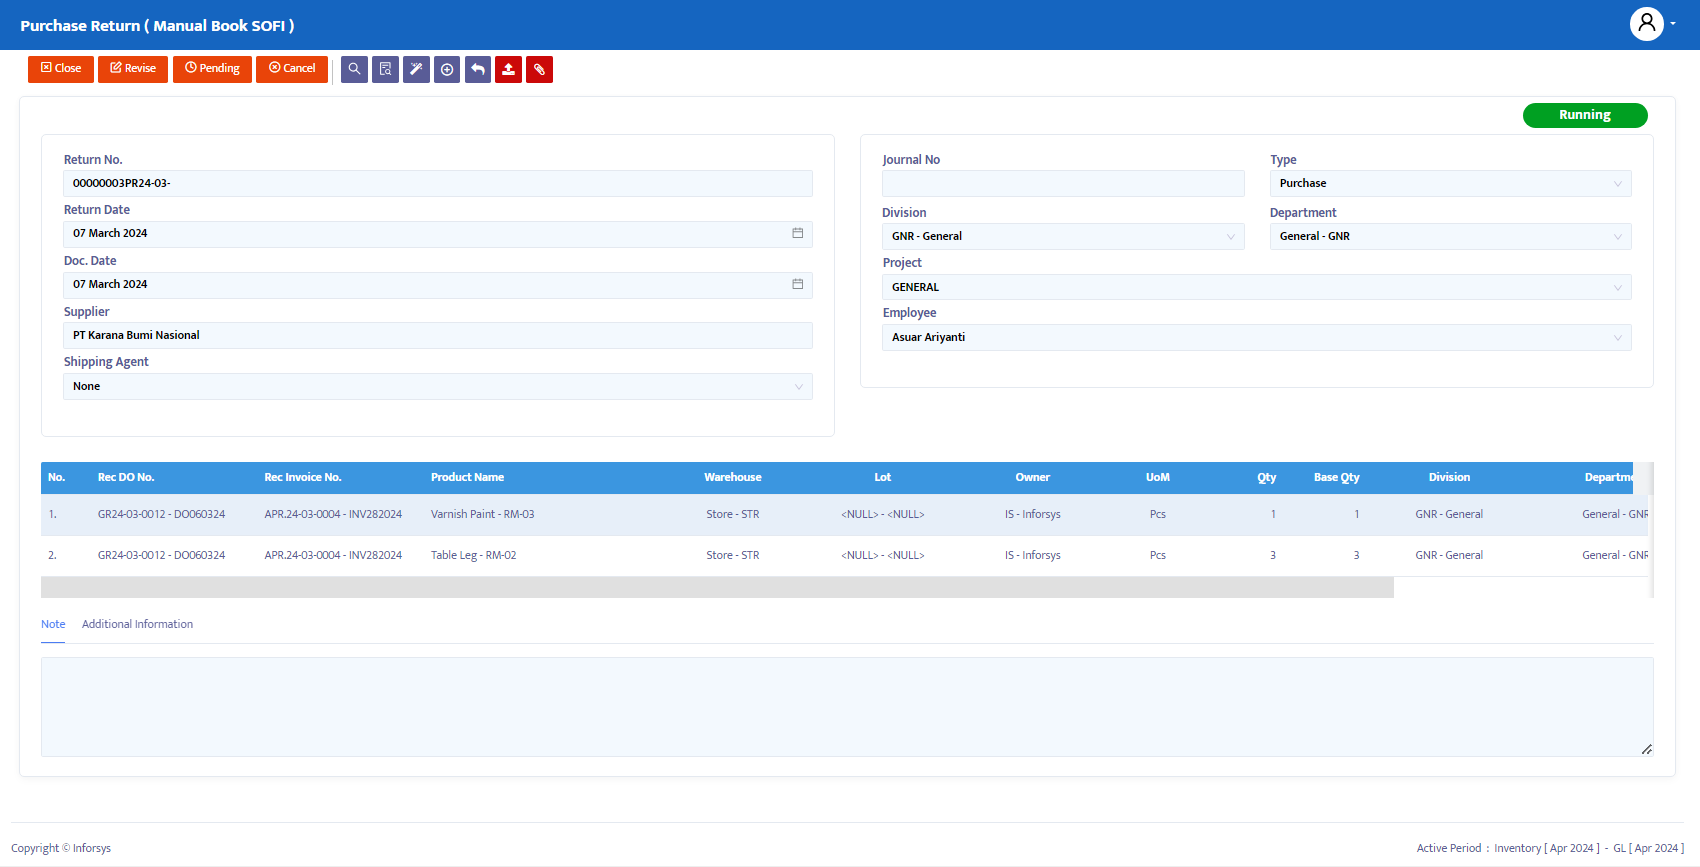1700x867 pixels.
Task: Expand the Shipping Agent dropdown
Action: (x=438, y=386)
